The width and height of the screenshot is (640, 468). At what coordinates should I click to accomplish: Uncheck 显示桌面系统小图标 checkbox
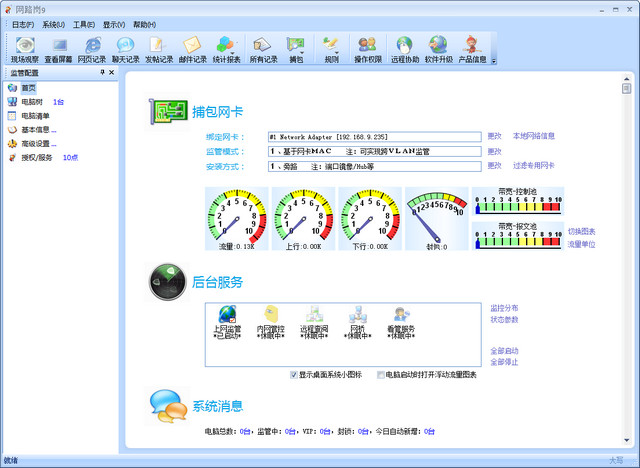click(294, 375)
